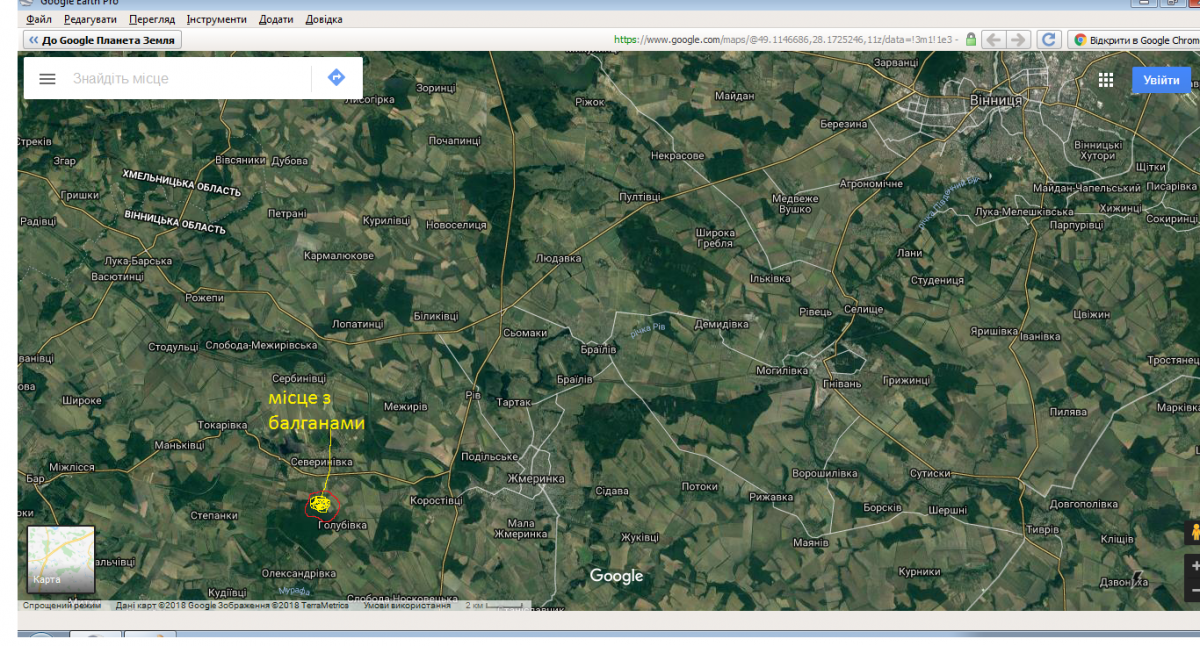Open the Довідка menu
The width and height of the screenshot is (1200, 646).
(x=323, y=19)
